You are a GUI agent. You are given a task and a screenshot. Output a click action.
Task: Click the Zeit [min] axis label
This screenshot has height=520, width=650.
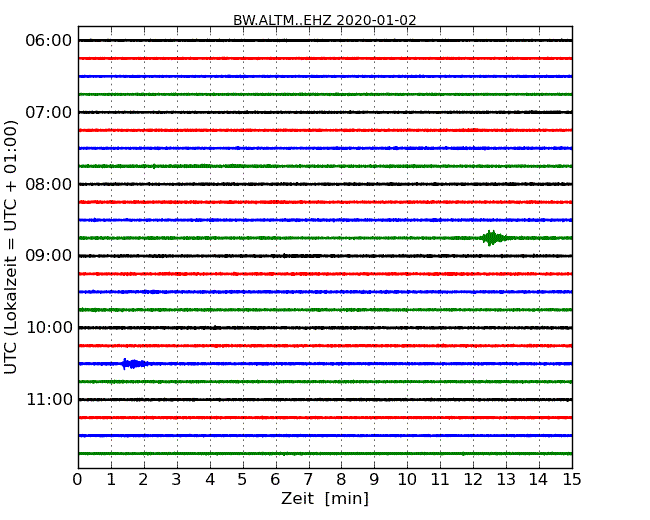325,498
